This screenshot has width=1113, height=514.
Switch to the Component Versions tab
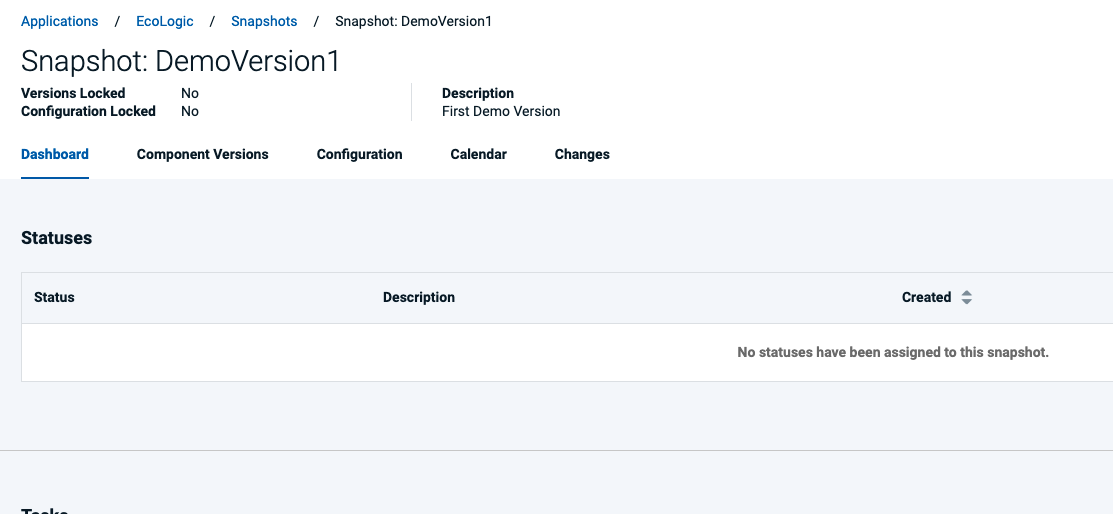point(202,154)
